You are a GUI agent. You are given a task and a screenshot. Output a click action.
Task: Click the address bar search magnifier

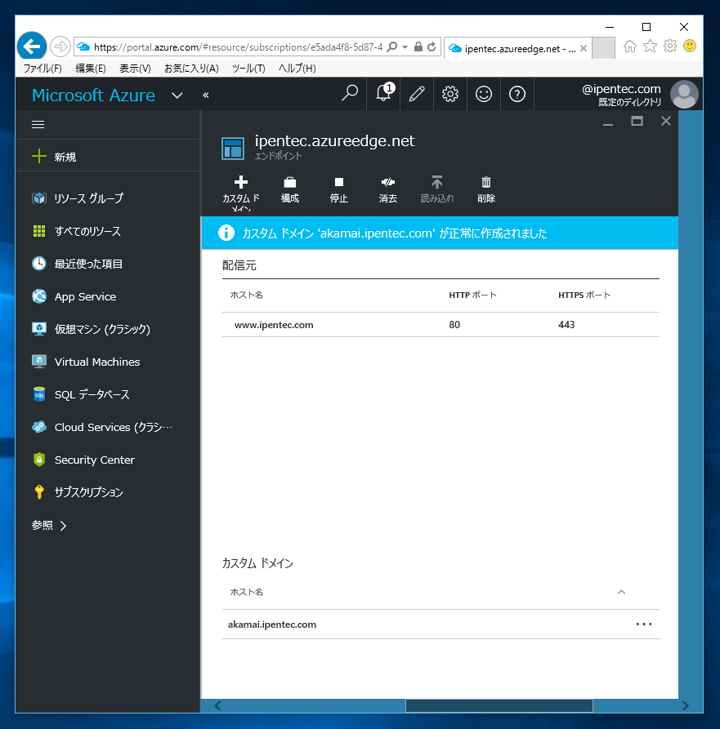pos(392,47)
